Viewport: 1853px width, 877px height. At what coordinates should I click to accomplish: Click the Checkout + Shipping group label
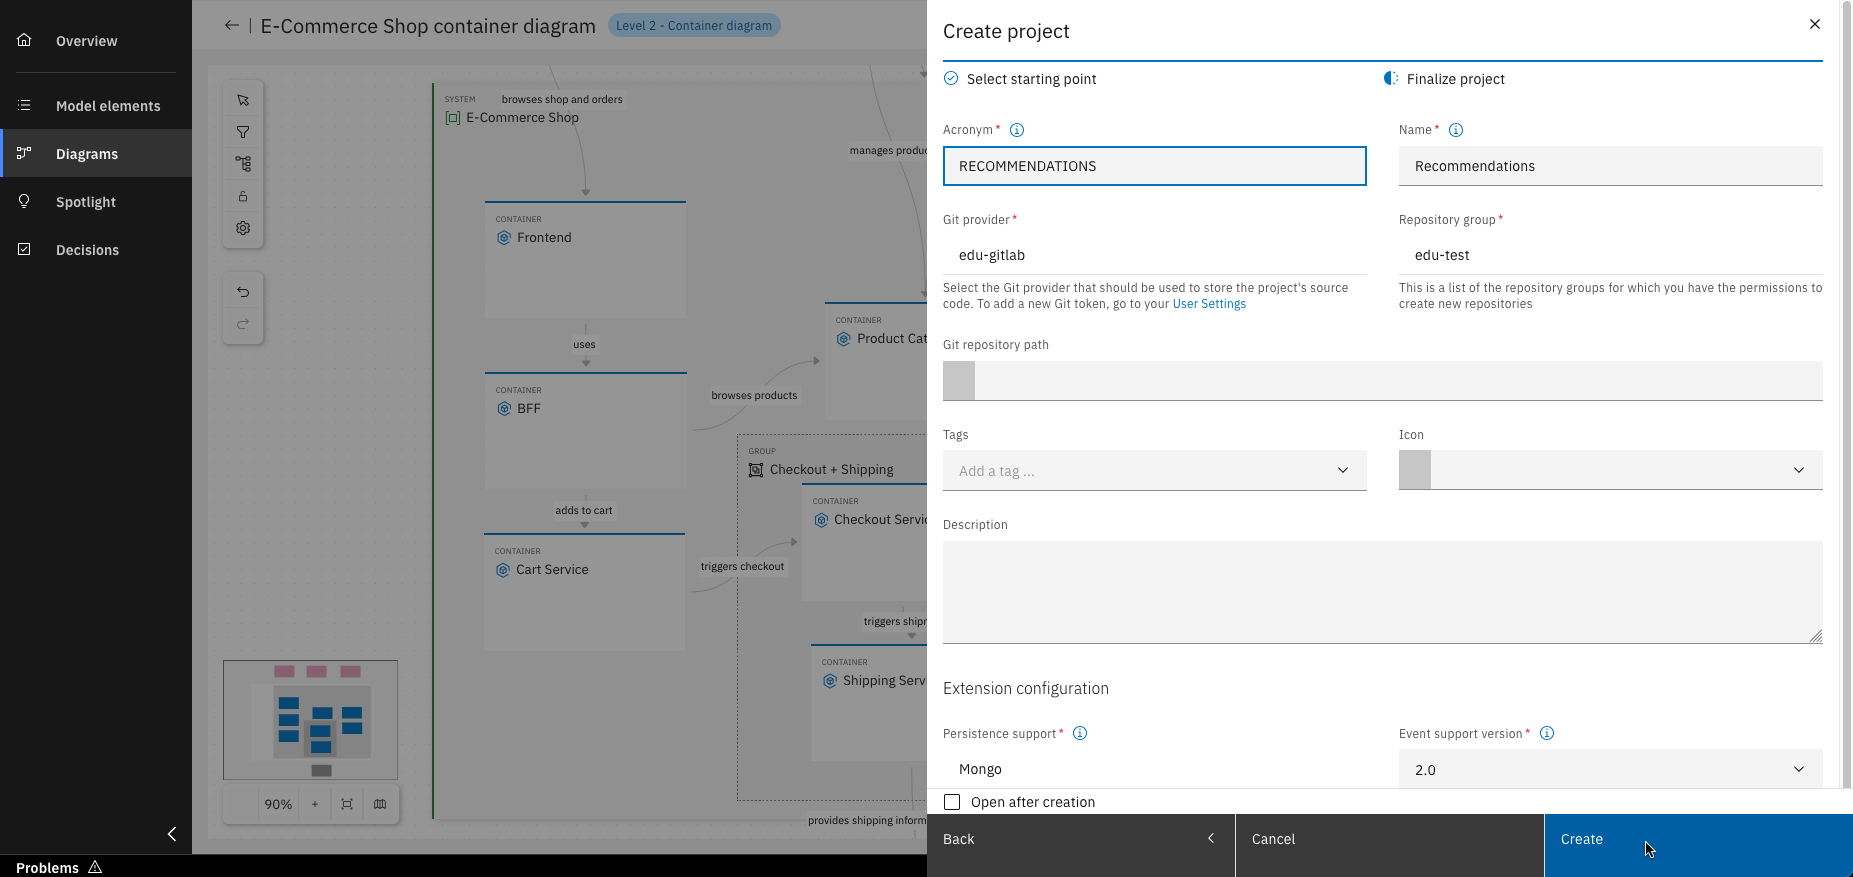[x=832, y=470]
